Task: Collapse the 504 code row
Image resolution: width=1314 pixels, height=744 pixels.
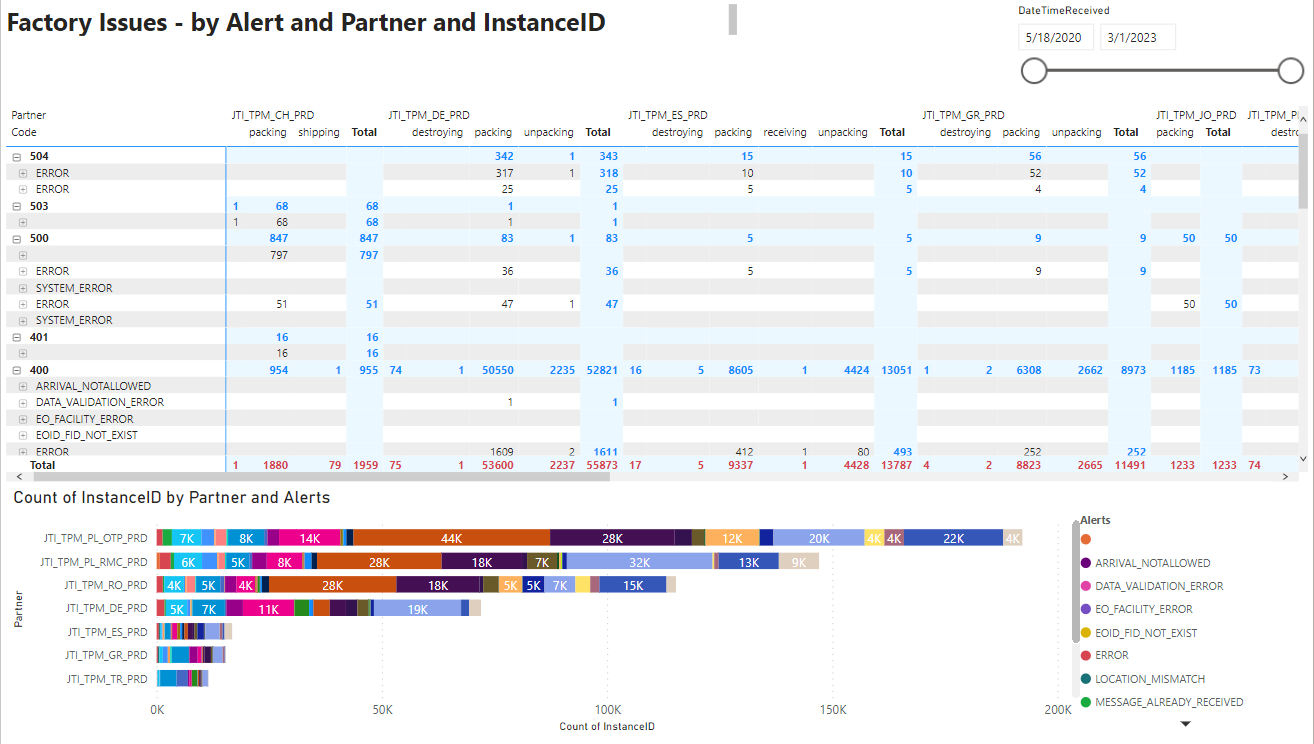Action: 16,156
